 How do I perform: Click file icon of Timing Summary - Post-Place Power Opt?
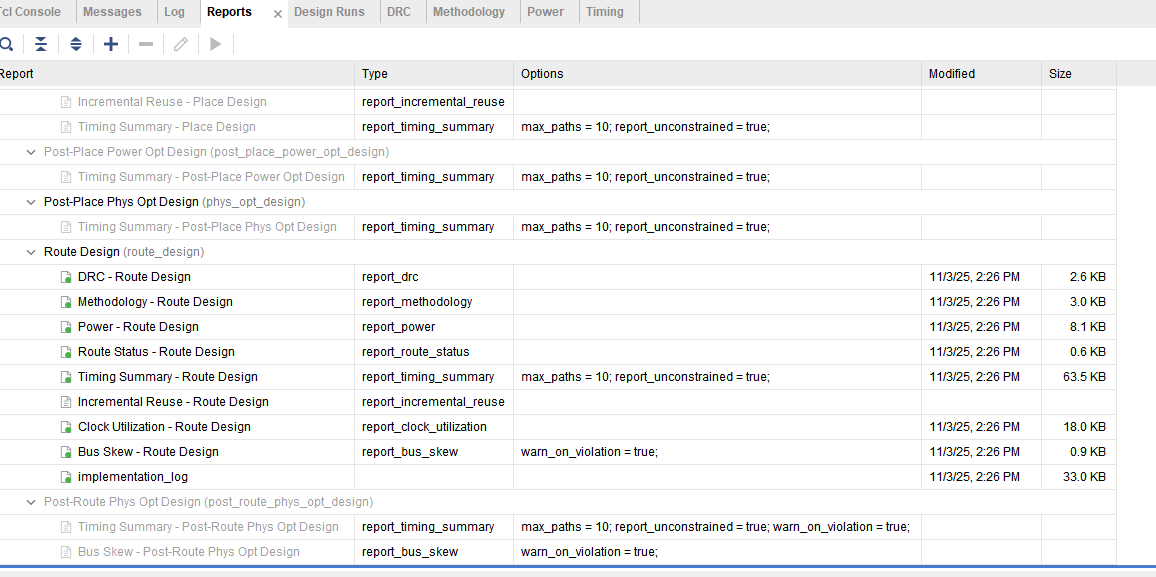coord(66,177)
